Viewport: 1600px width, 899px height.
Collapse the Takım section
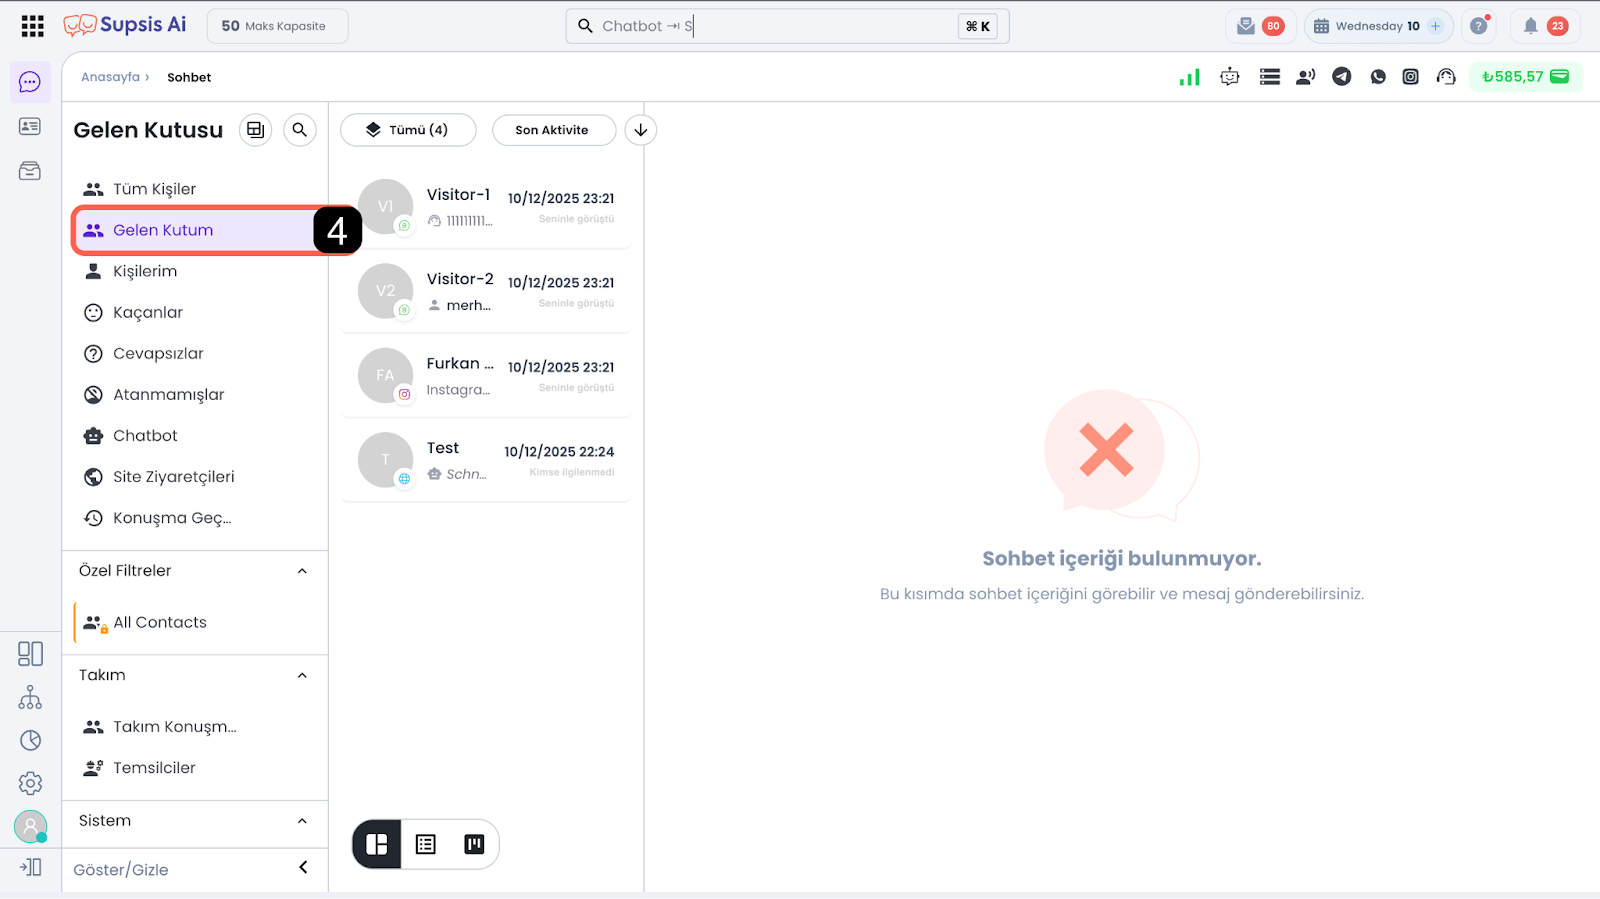302,676
